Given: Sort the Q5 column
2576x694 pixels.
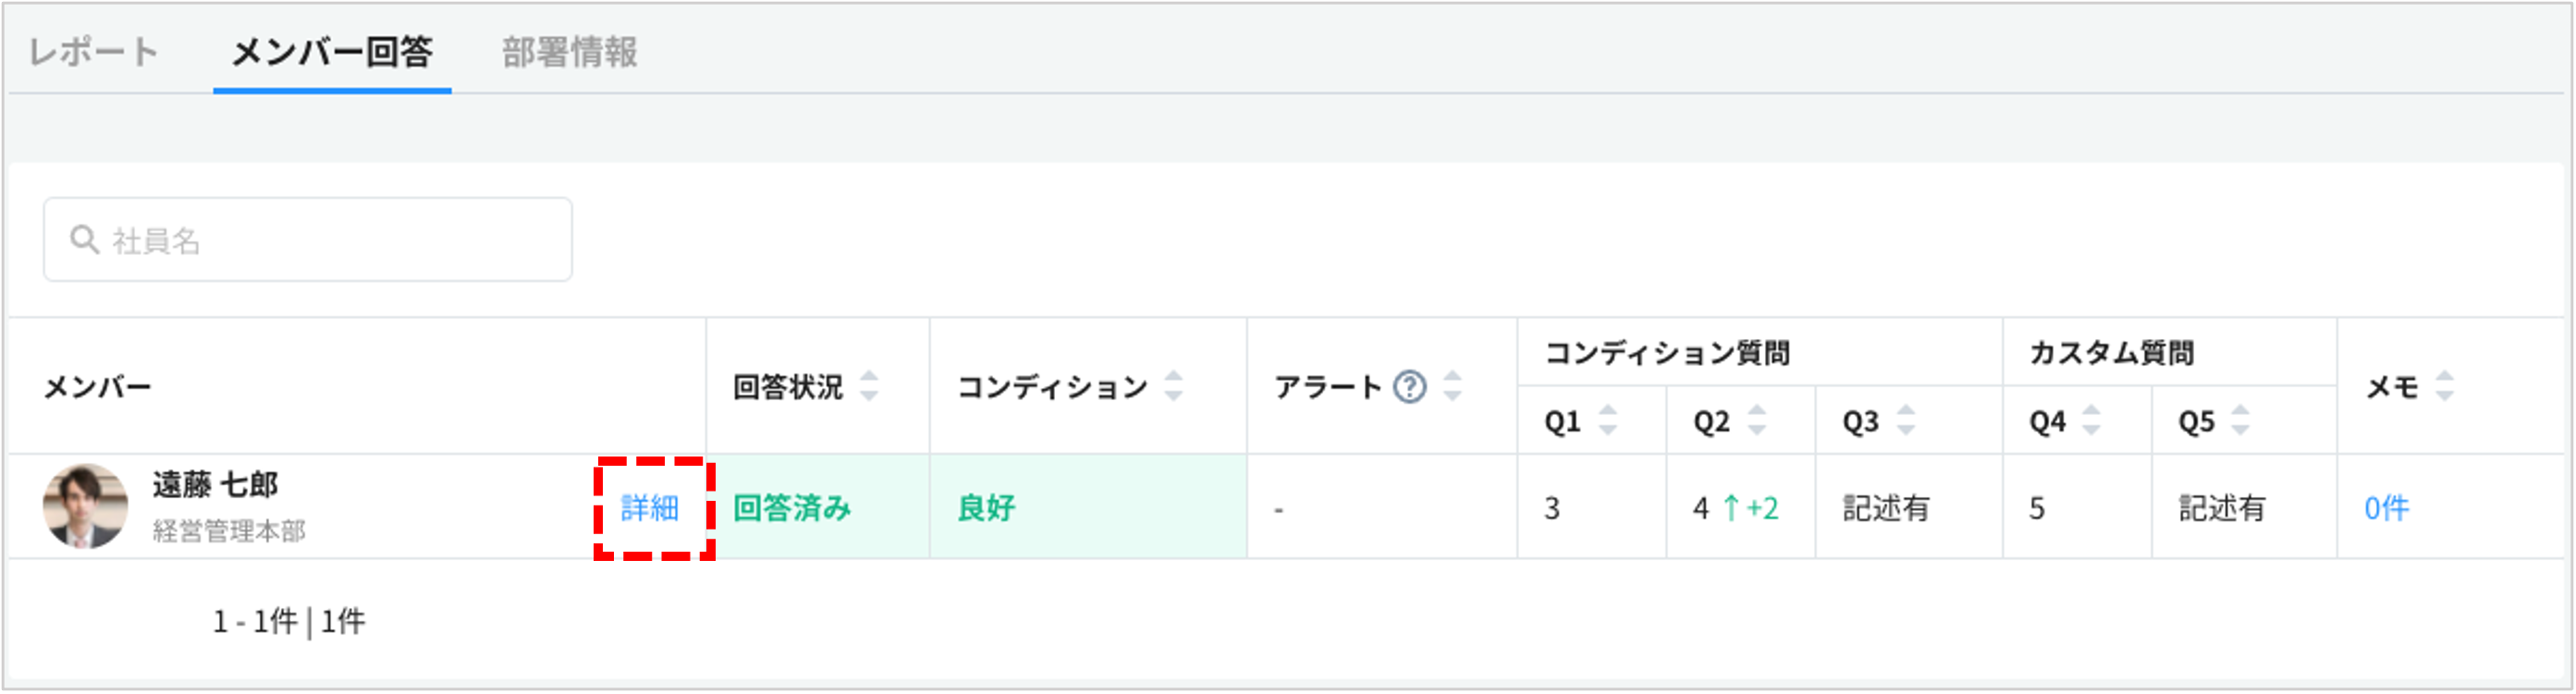Looking at the screenshot, I should tap(2240, 421).
